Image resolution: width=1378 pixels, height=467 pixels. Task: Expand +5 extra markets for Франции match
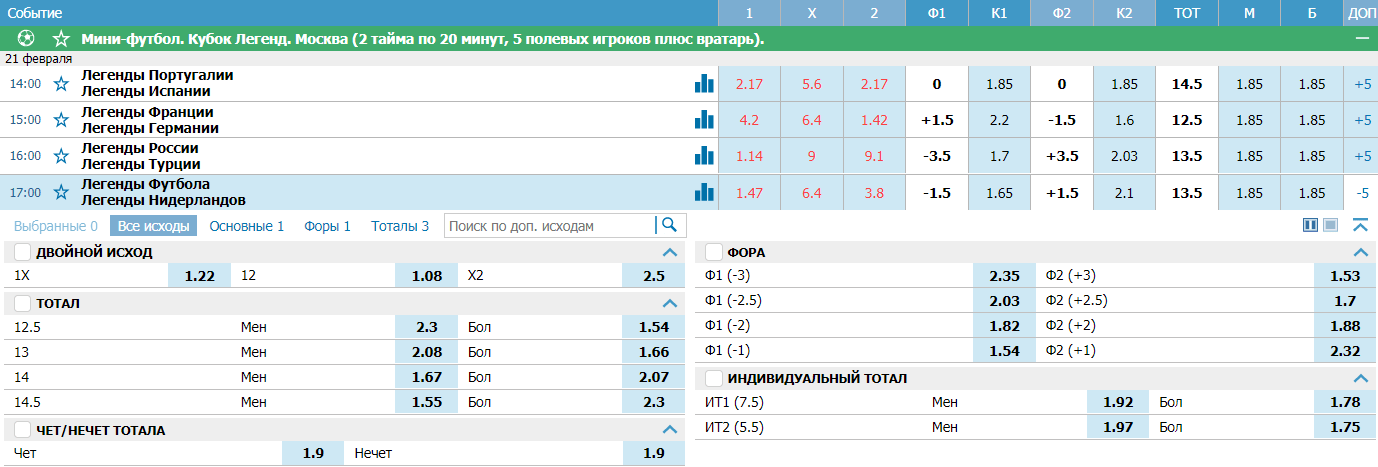coord(1361,120)
